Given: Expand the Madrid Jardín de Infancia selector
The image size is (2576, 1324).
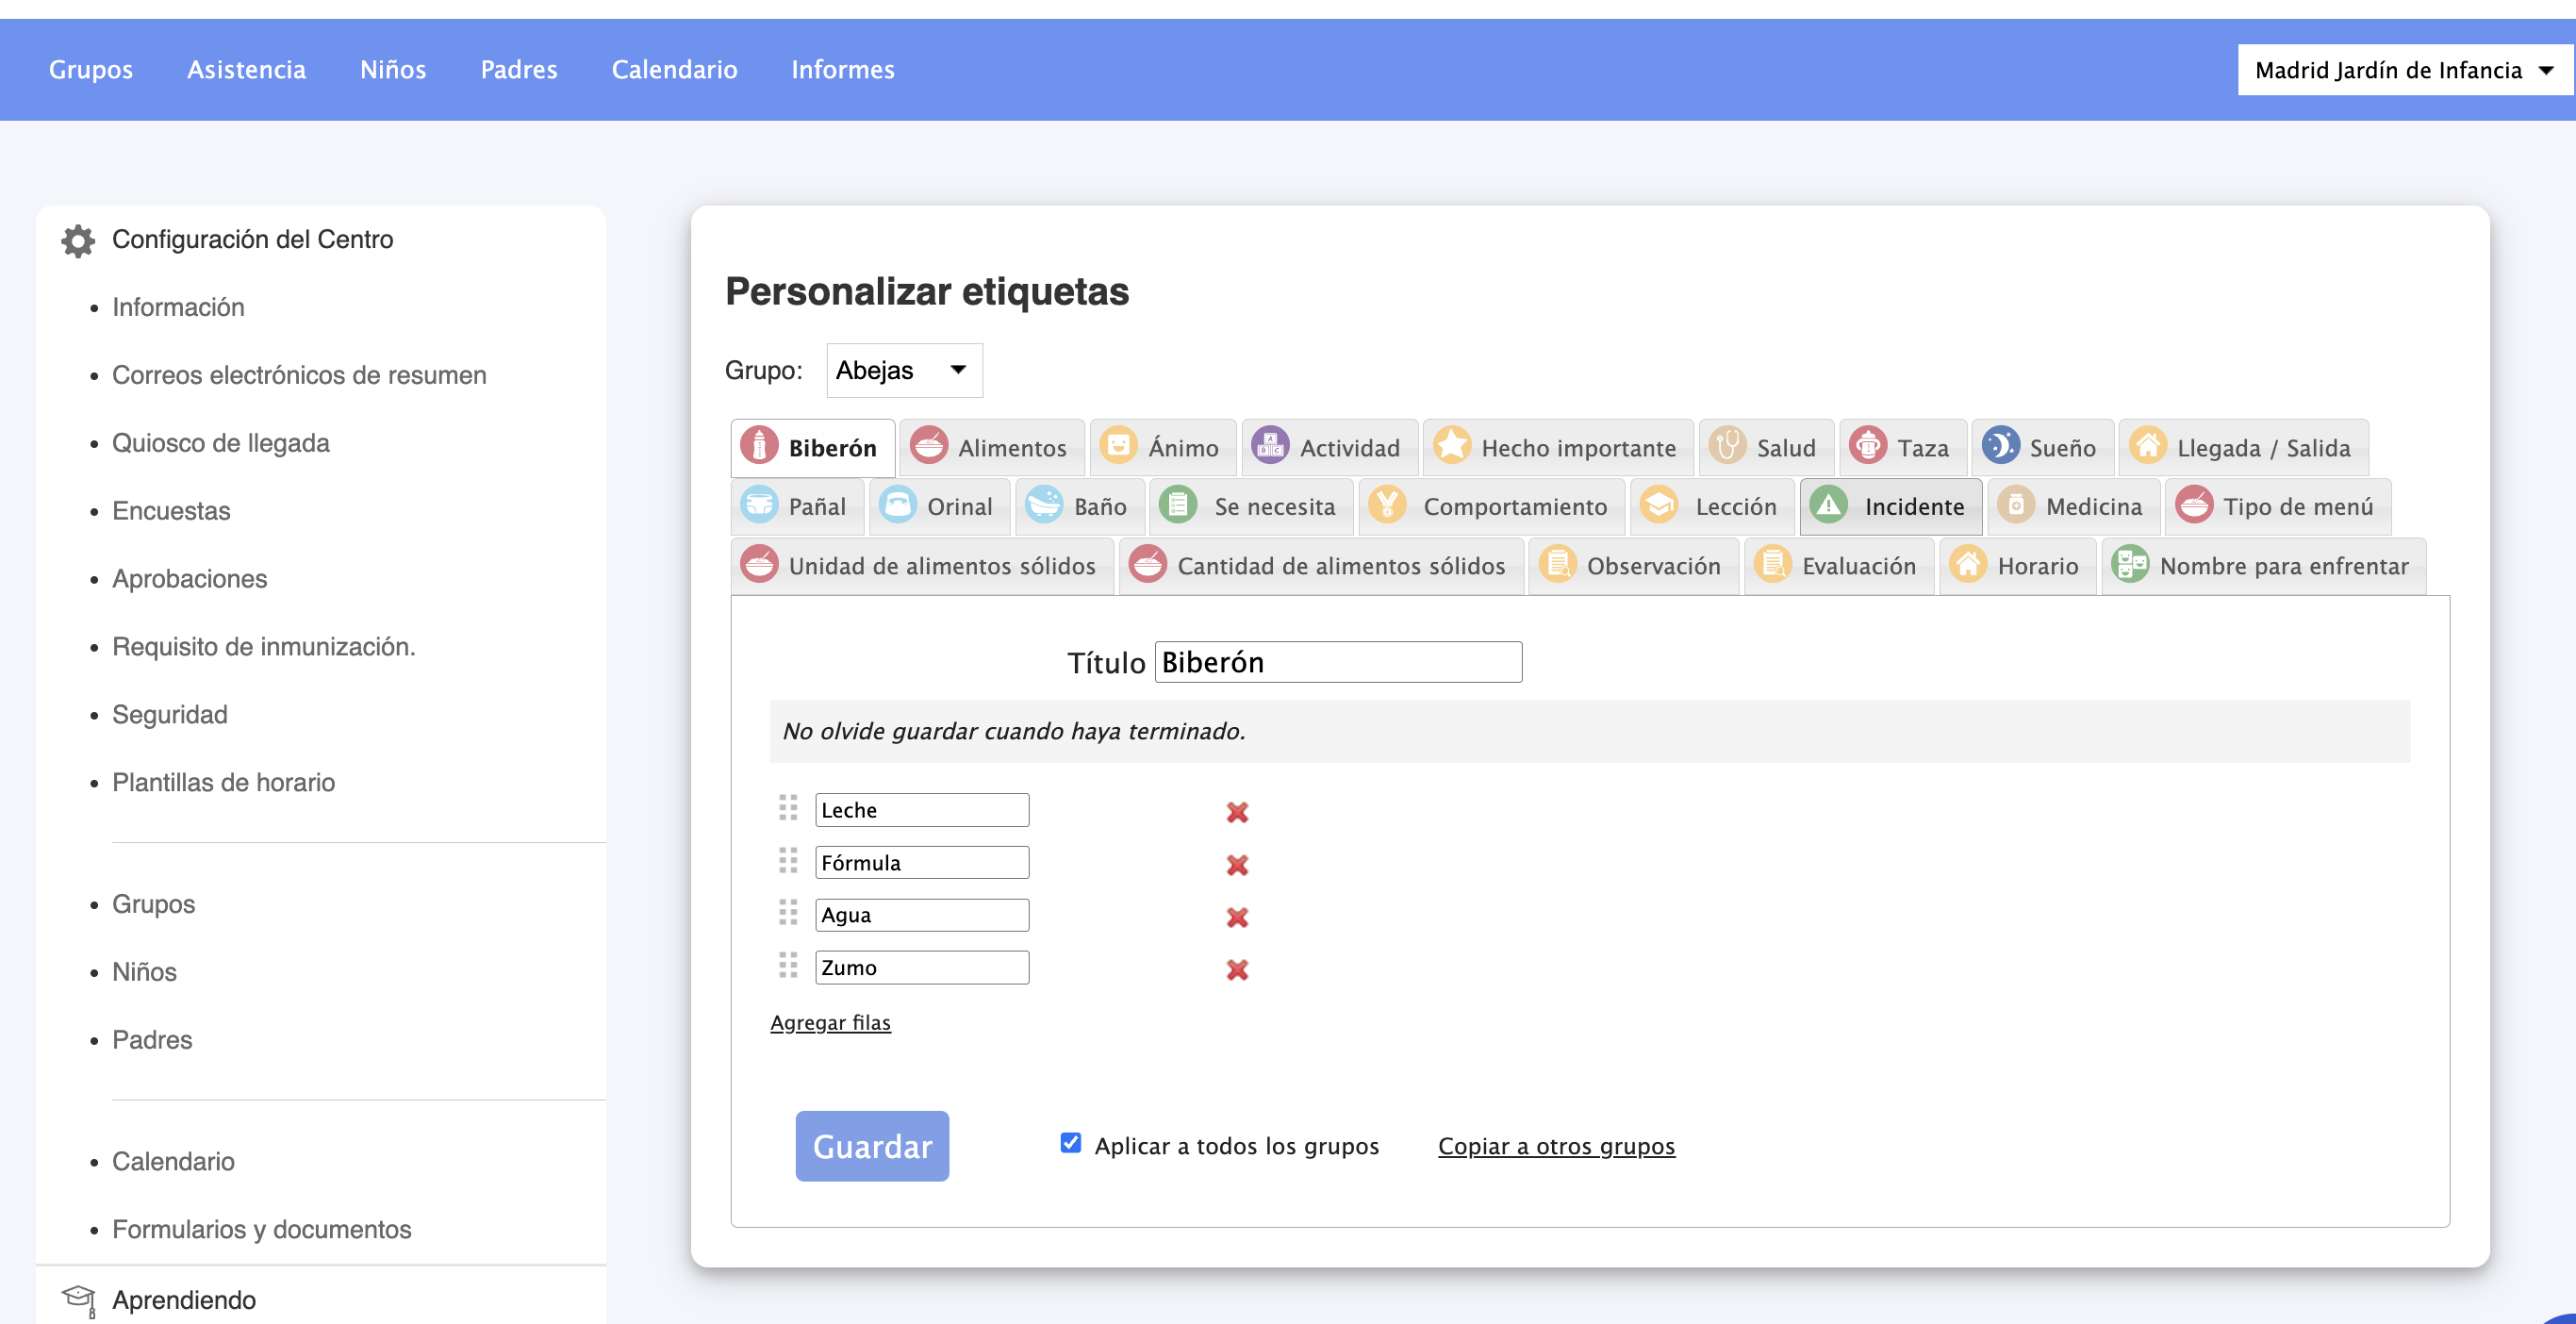Looking at the screenshot, I should (x=2402, y=70).
